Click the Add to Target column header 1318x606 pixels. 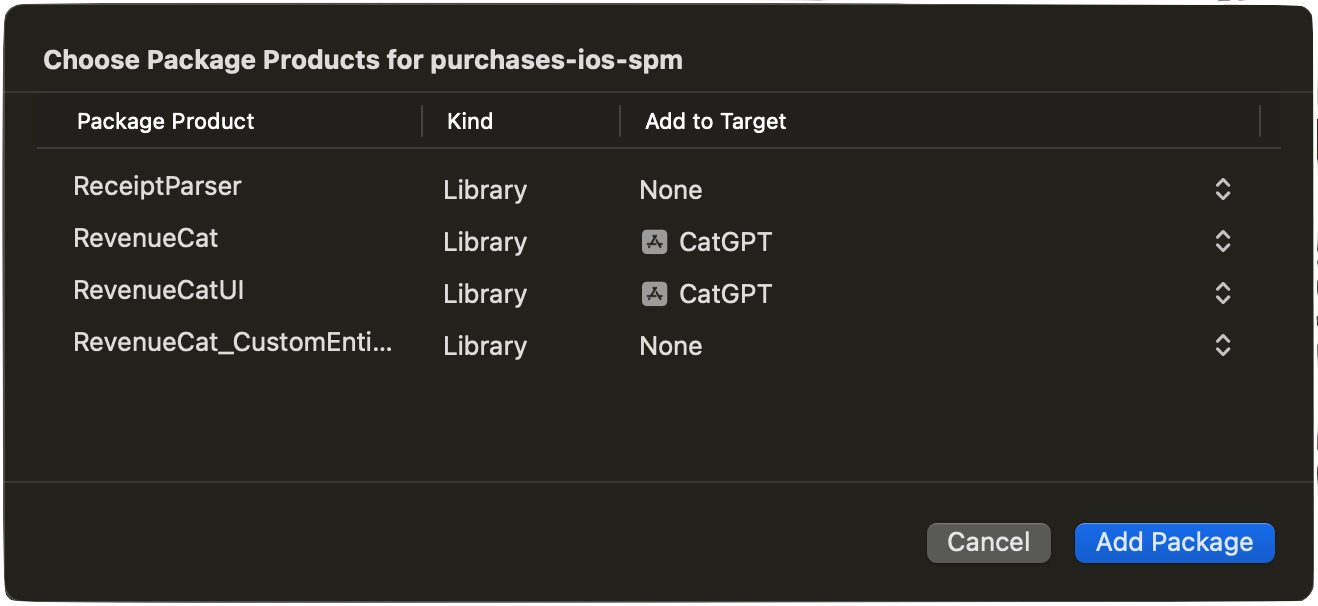pos(715,121)
